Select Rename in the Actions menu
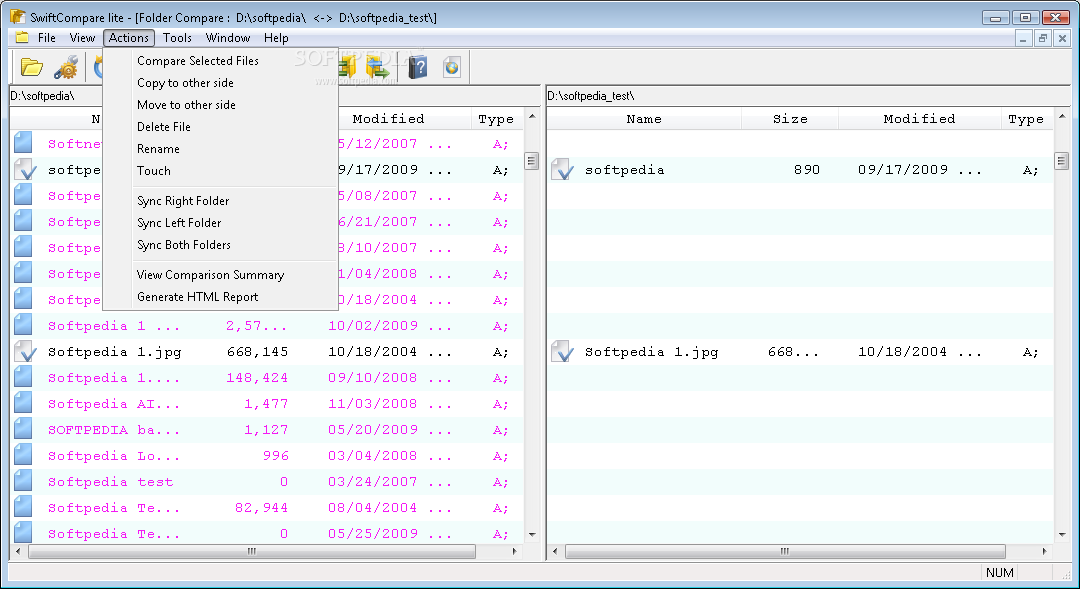 point(220,149)
